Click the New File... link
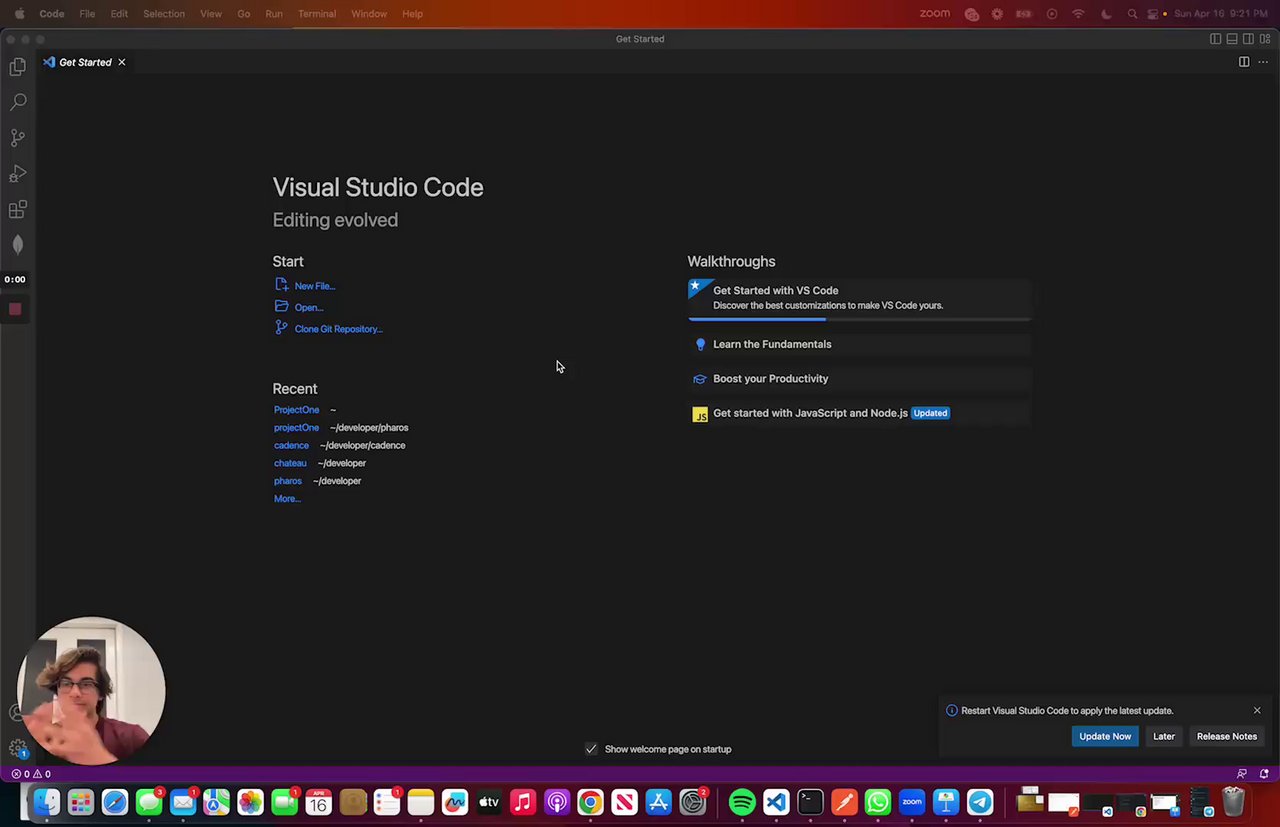This screenshot has height=827, width=1280. coord(314,286)
